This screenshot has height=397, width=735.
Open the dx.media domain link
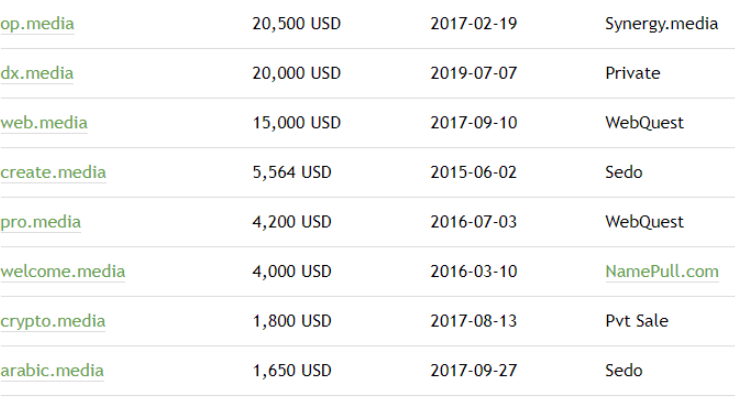tap(37, 73)
